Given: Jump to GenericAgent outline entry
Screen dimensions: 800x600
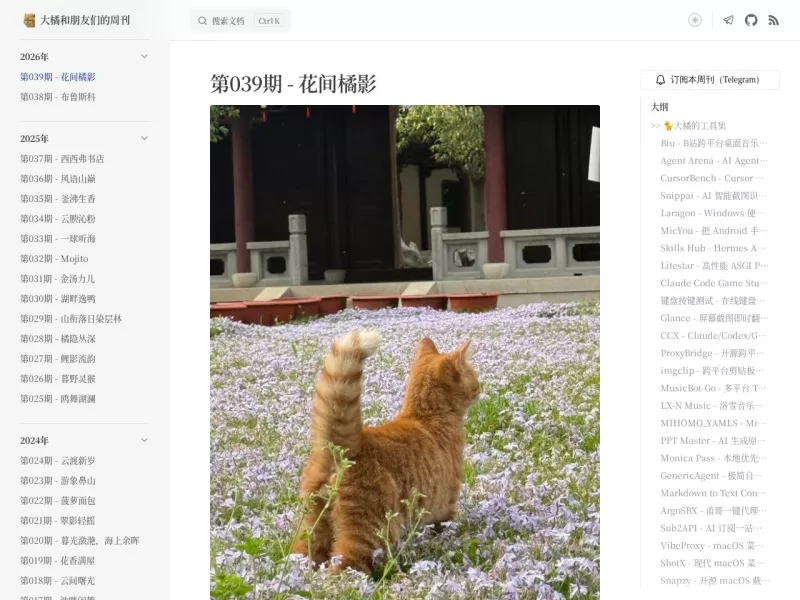Looking at the screenshot, I should pos(712,476).
